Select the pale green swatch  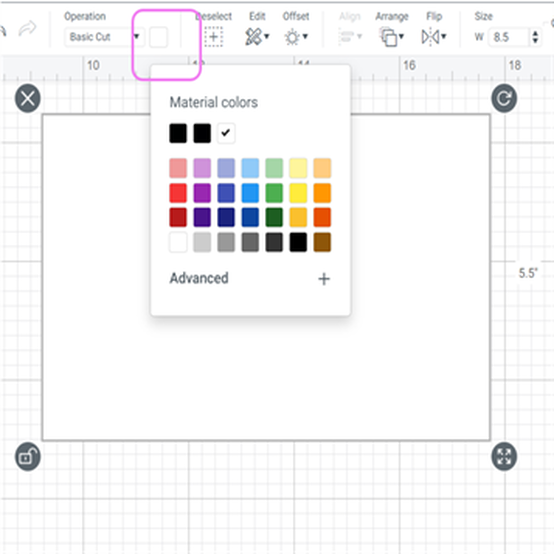274,168
